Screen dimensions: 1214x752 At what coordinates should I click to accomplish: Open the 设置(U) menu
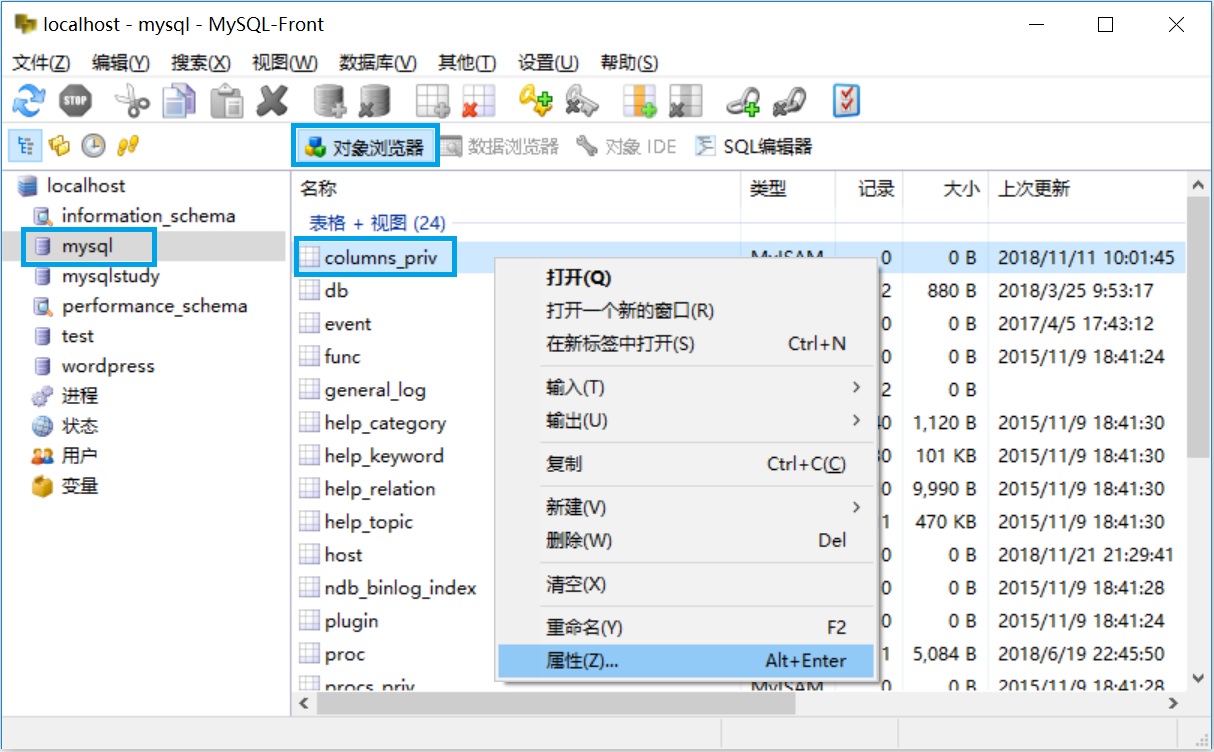point(548,63)
